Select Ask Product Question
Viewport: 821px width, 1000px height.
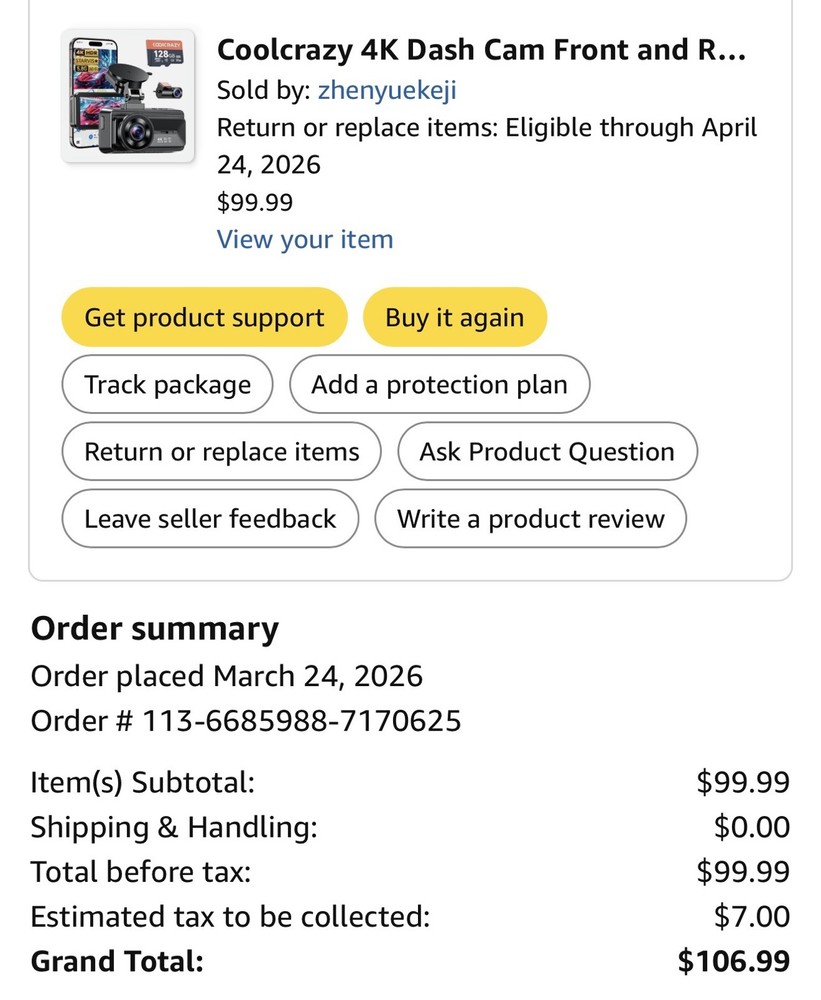click(x=547, y=451)
